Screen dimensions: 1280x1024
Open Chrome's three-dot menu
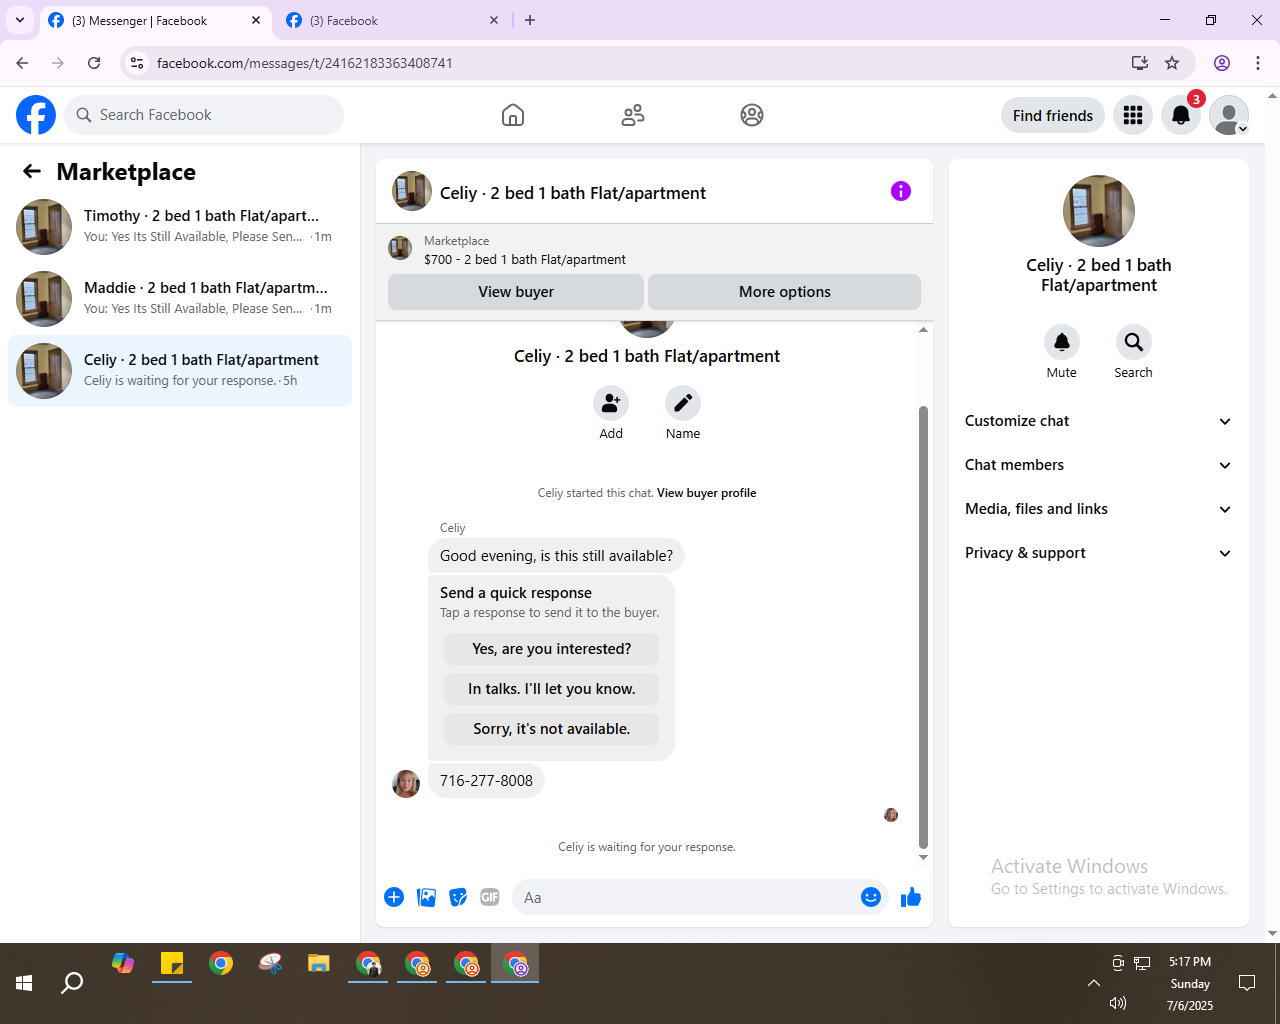[x=1258, y=63]
